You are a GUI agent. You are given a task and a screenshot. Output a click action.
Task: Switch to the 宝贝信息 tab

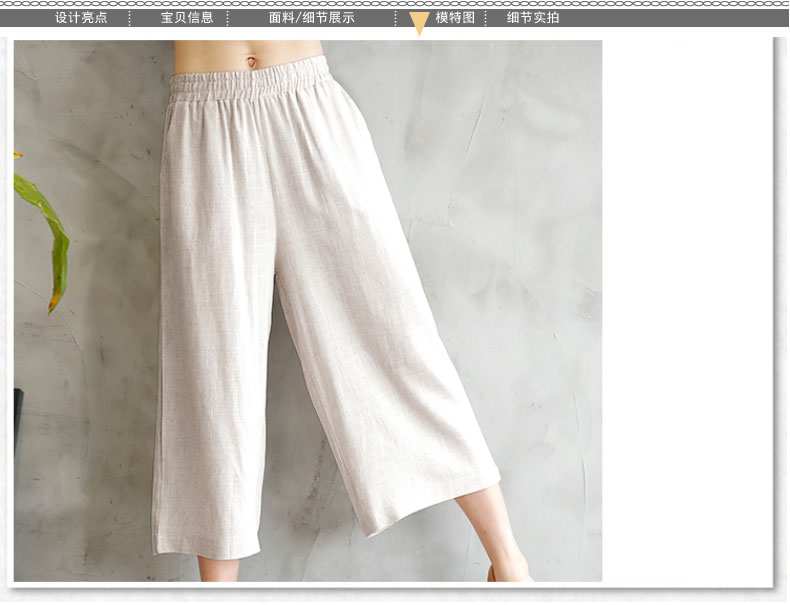pos(187,18)
